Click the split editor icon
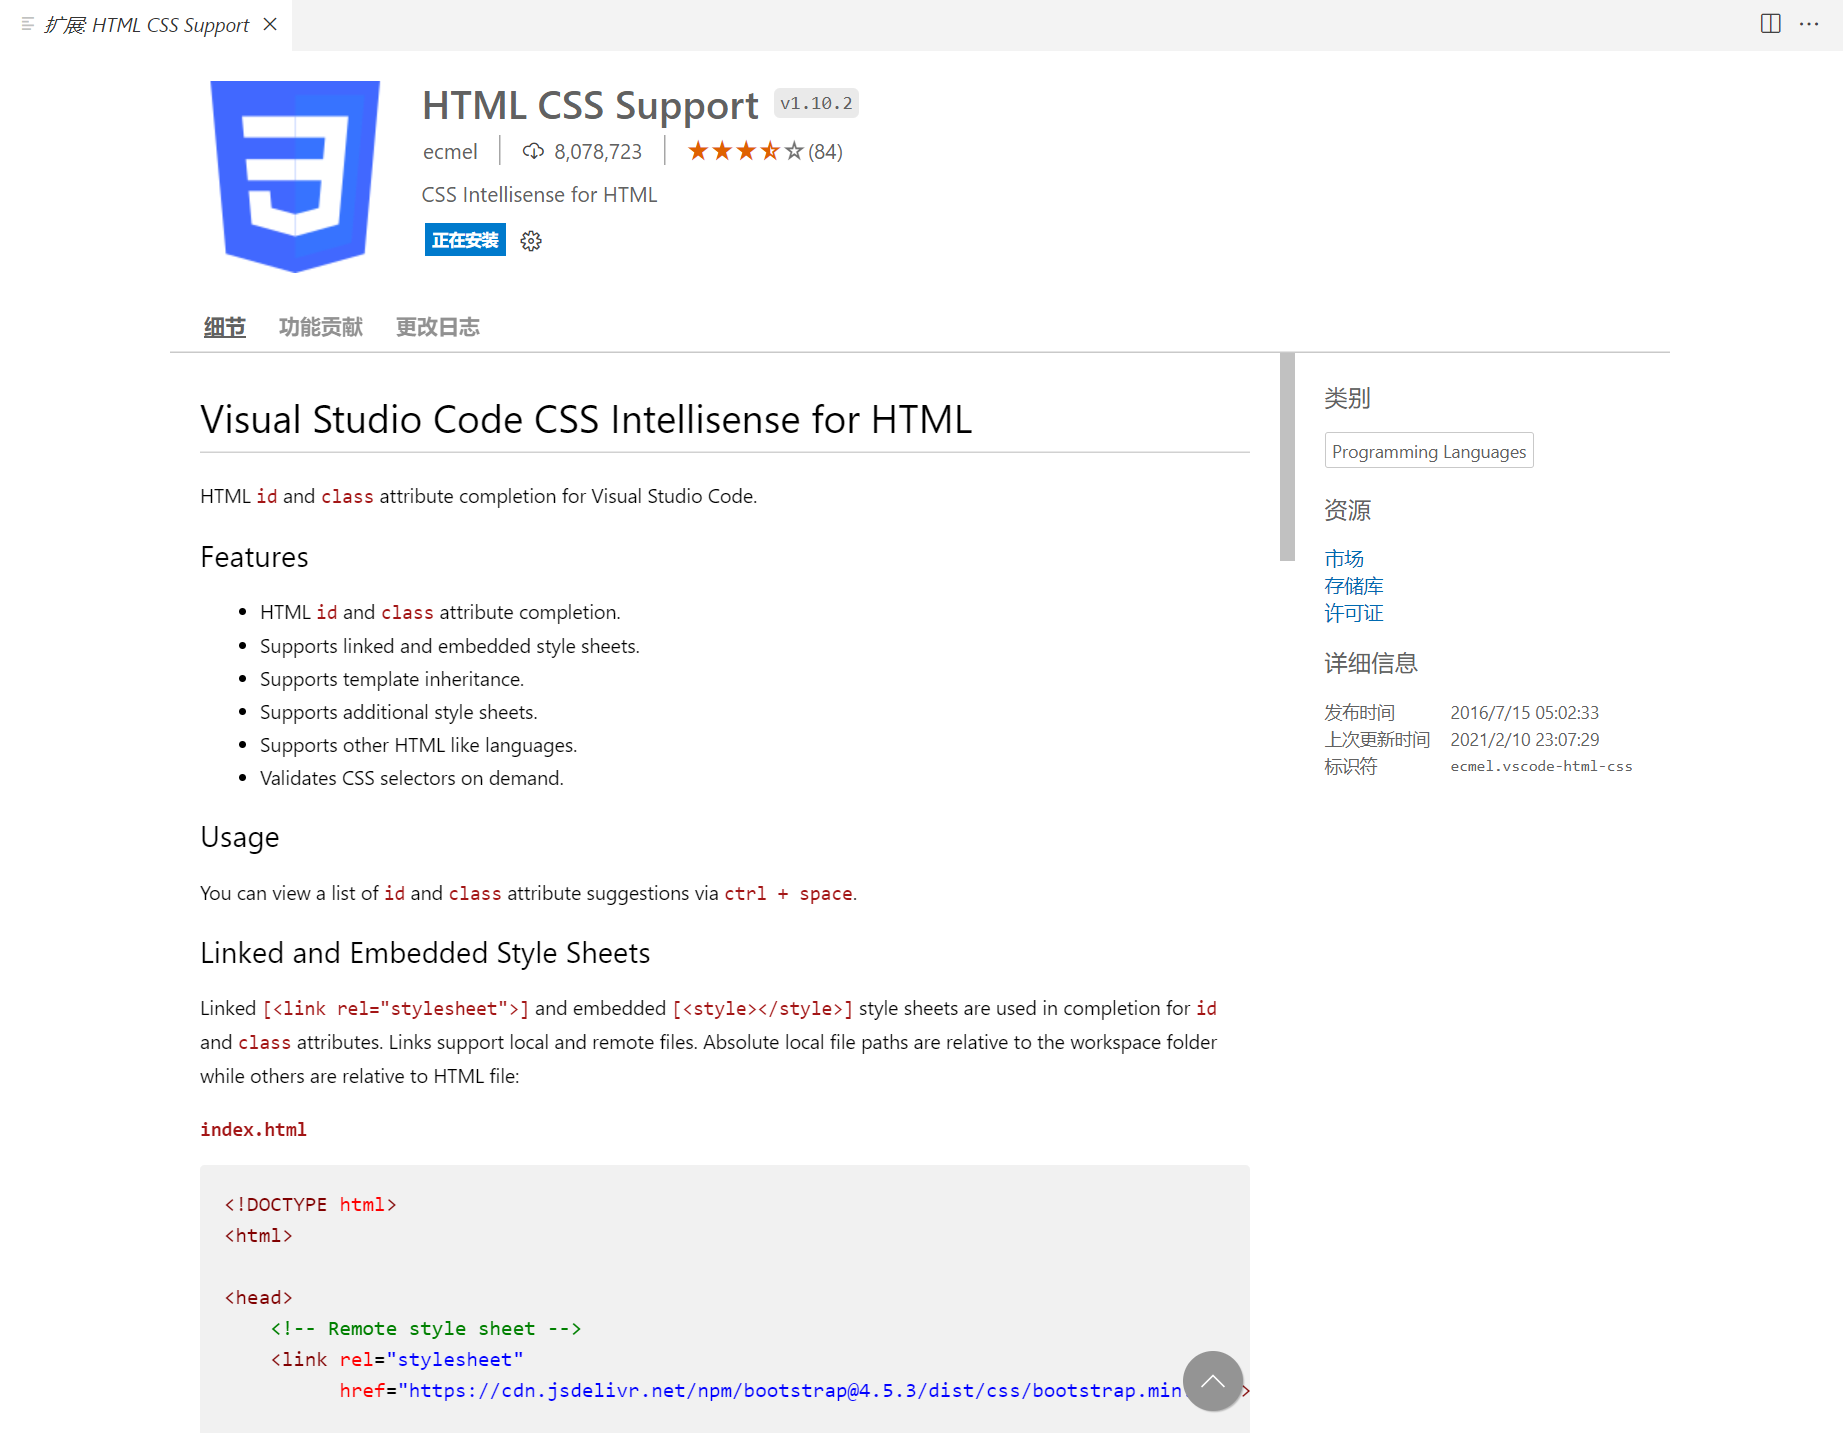 coord(1770,24)
